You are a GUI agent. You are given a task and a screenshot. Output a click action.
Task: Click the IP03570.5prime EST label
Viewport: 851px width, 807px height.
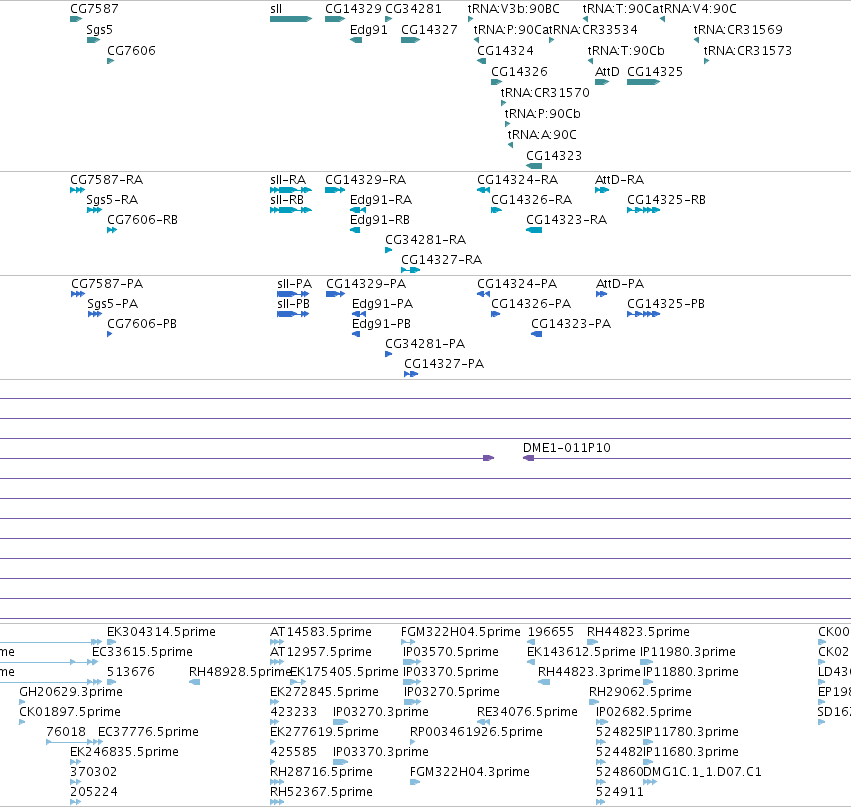click(x=451, y=652)
